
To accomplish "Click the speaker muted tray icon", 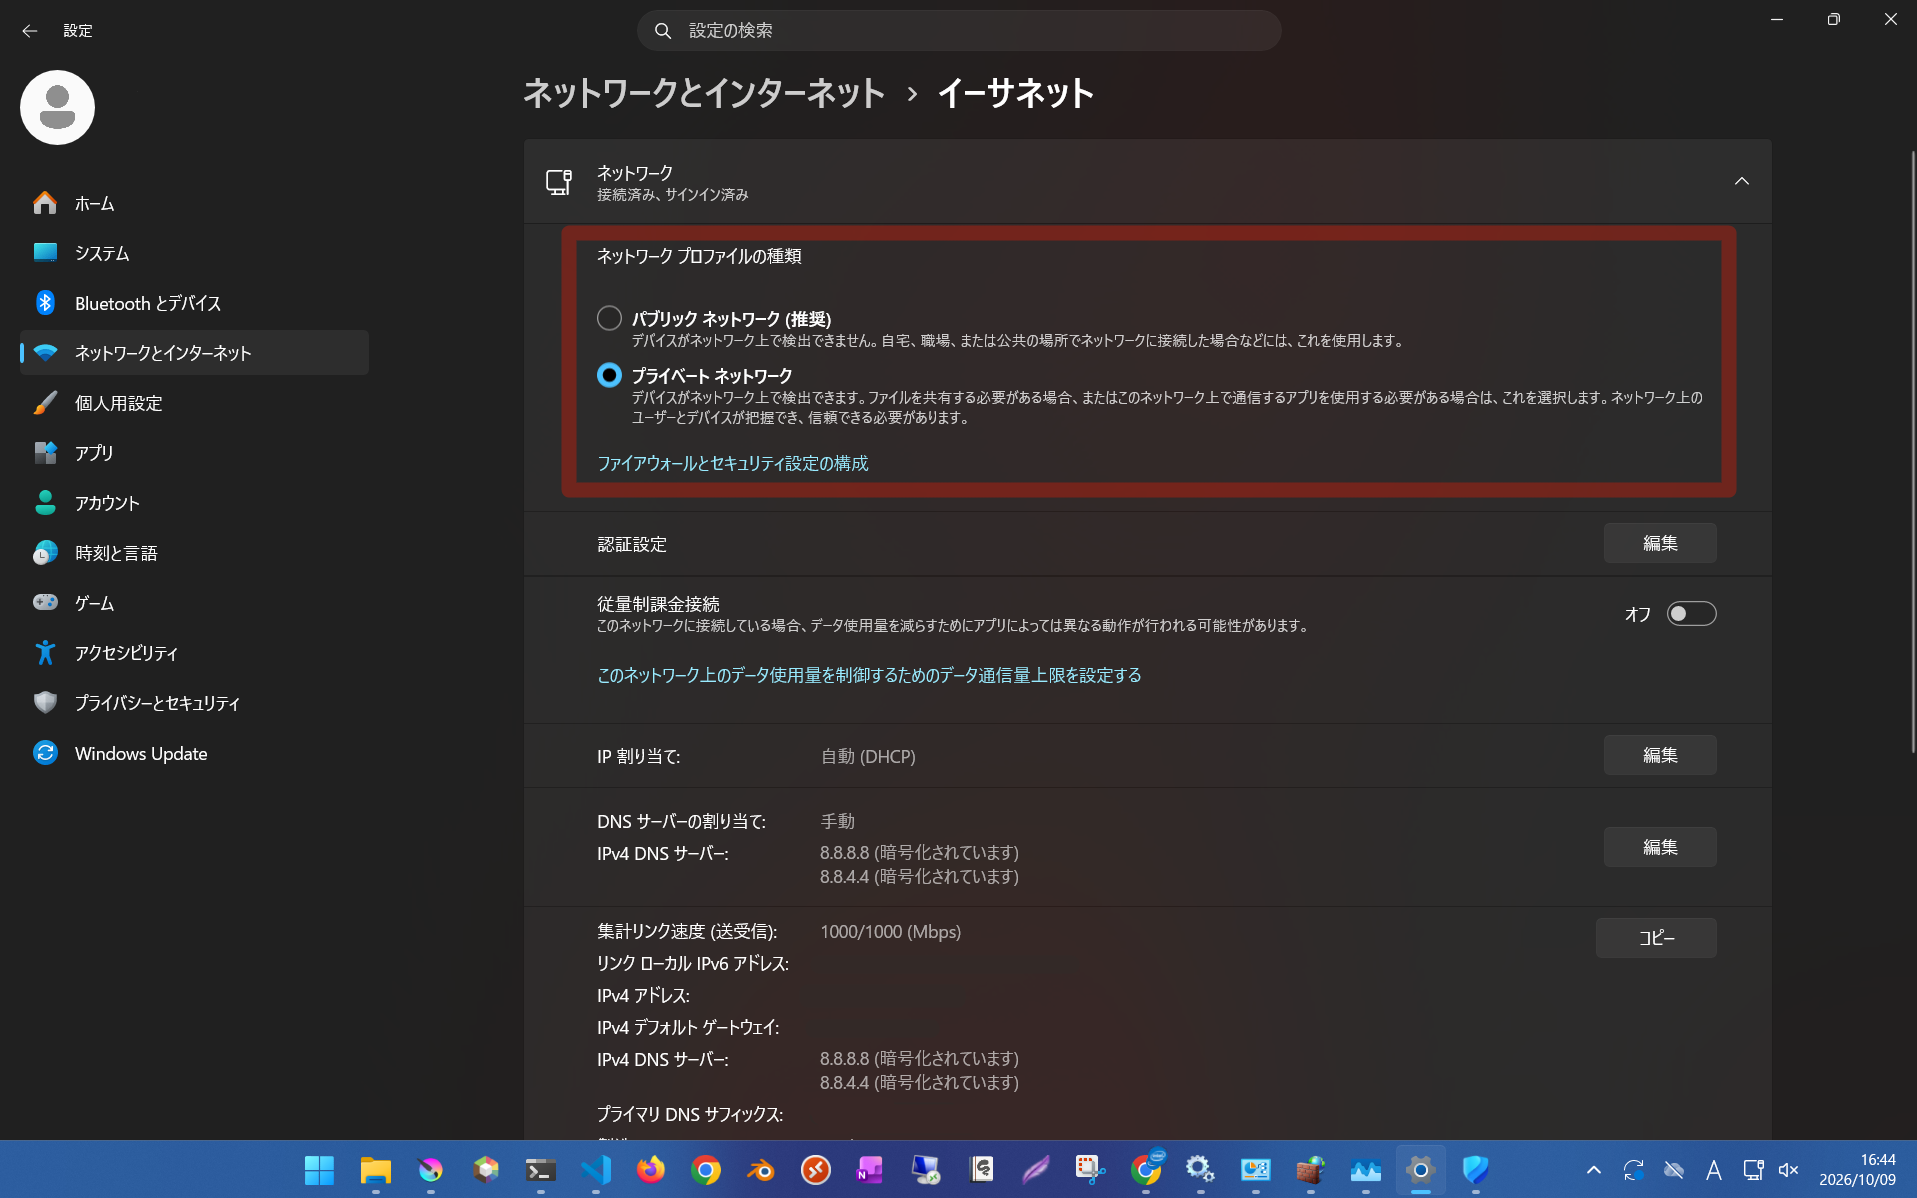I will click(x=1789, y=1169).
